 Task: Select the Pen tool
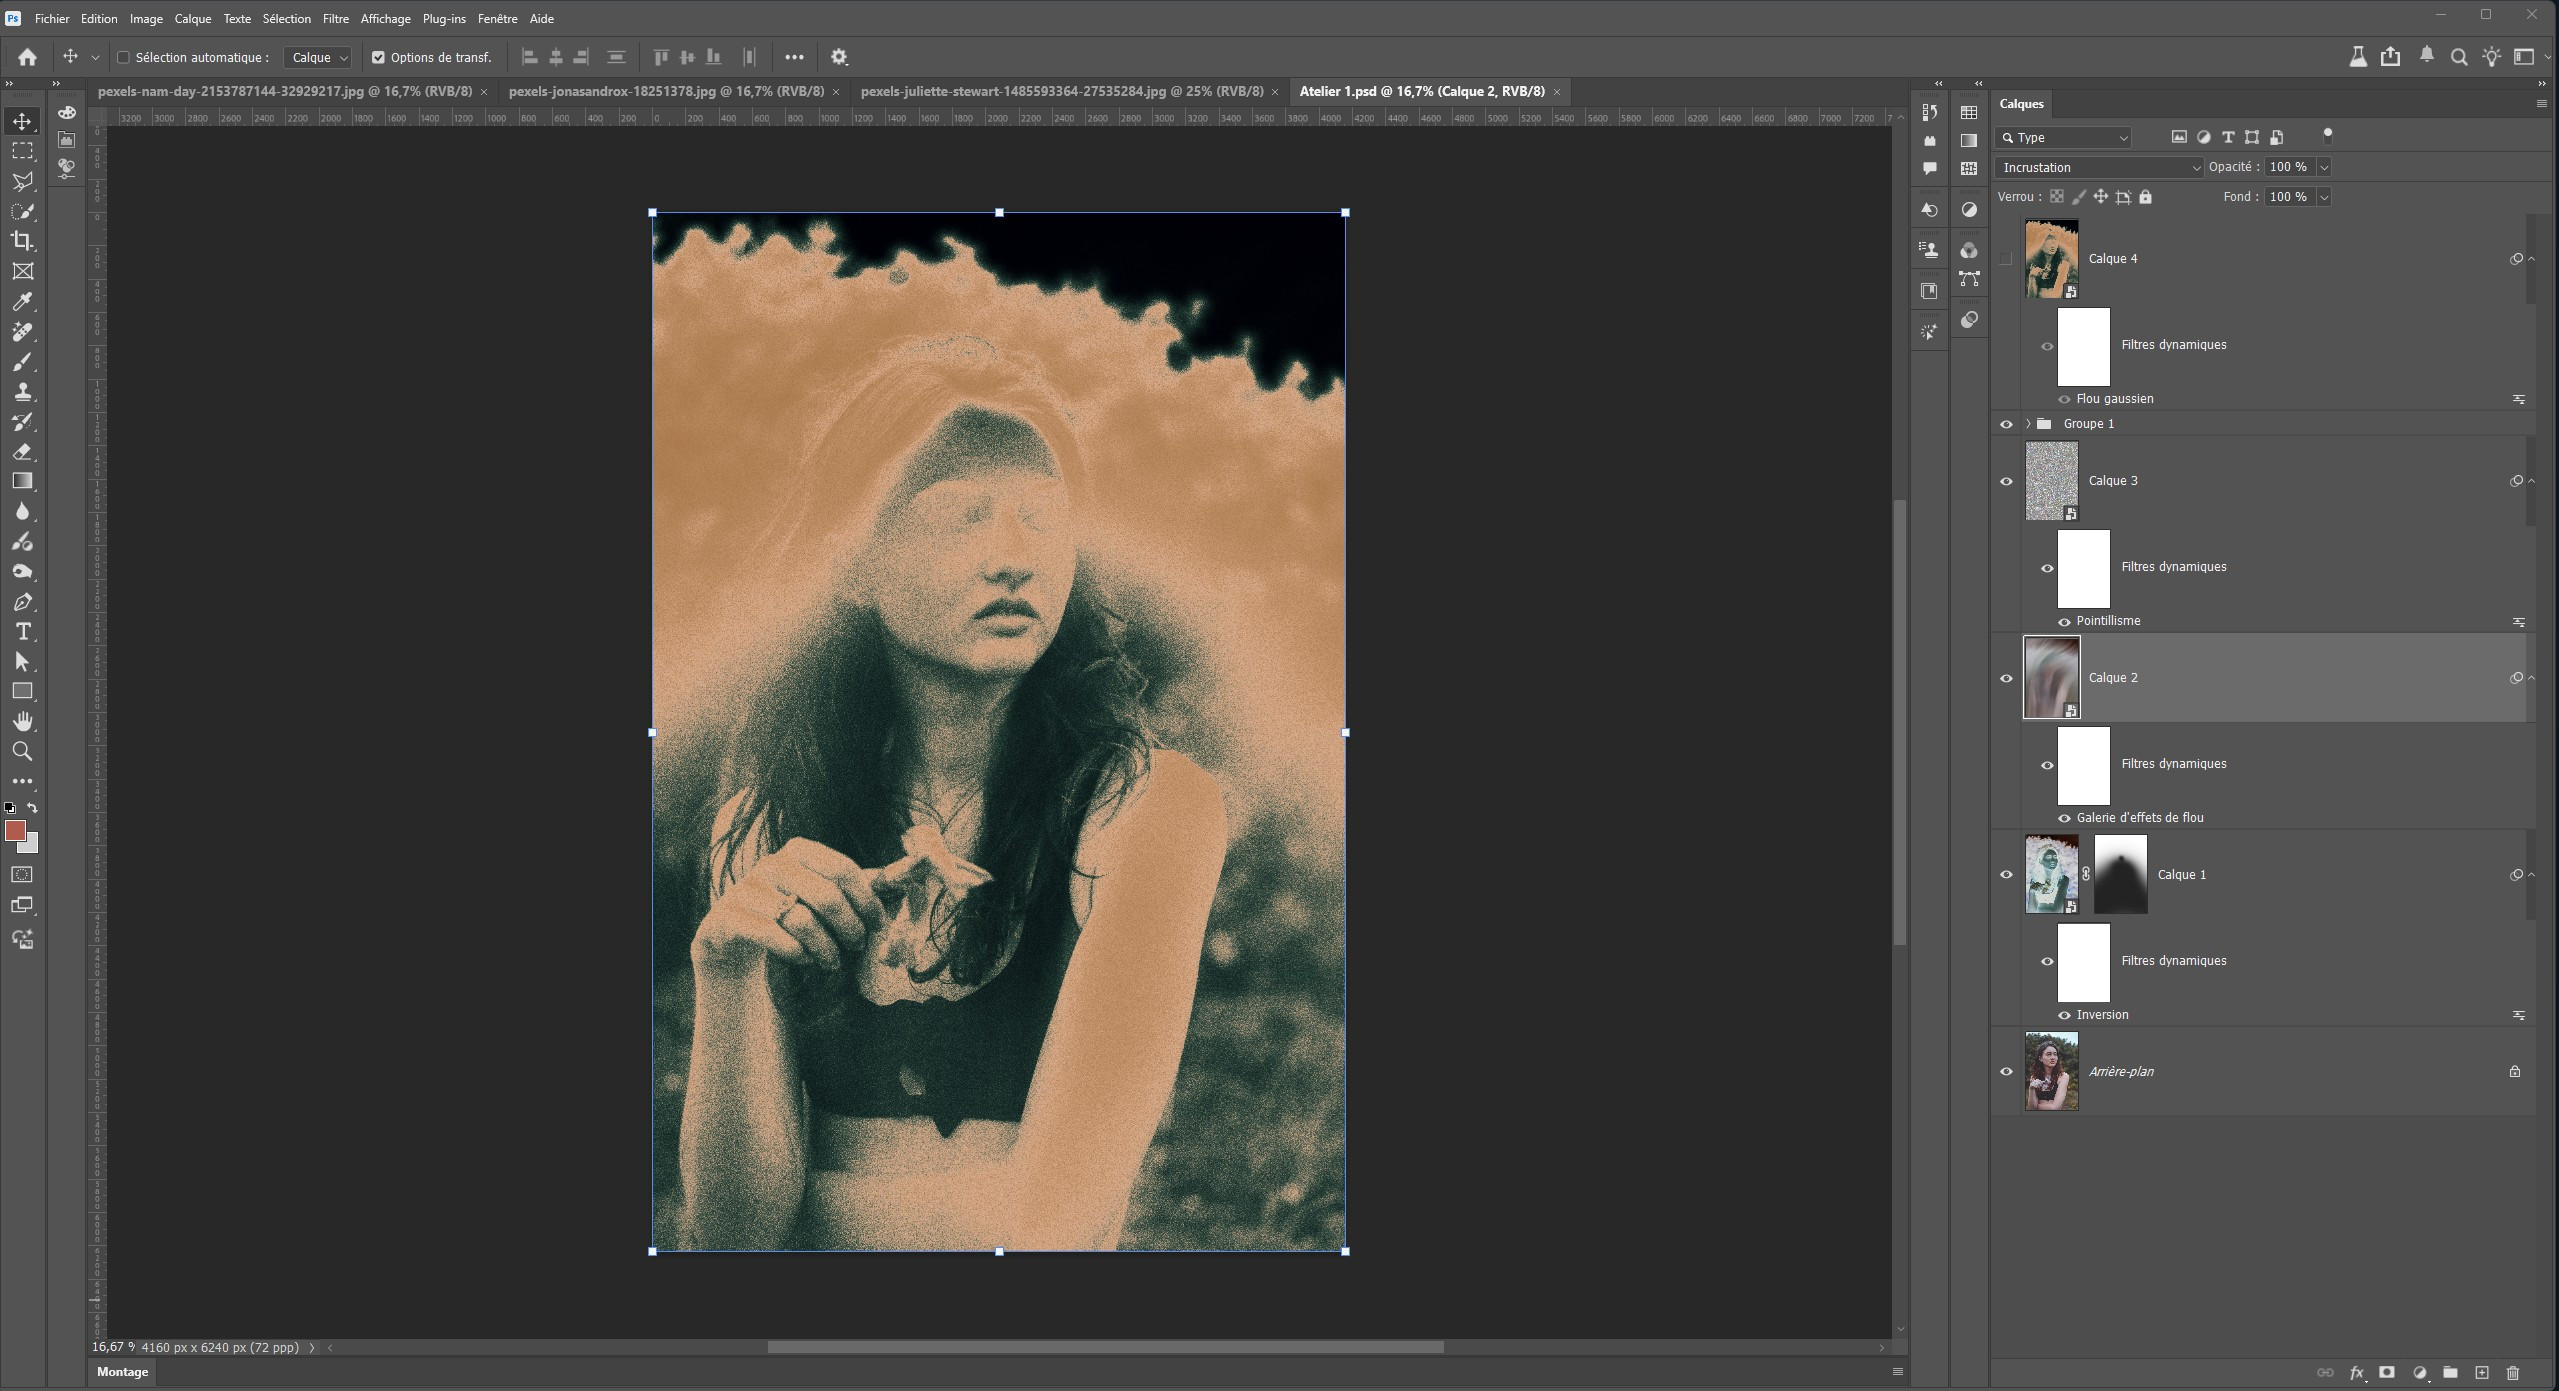coord(22,602)
